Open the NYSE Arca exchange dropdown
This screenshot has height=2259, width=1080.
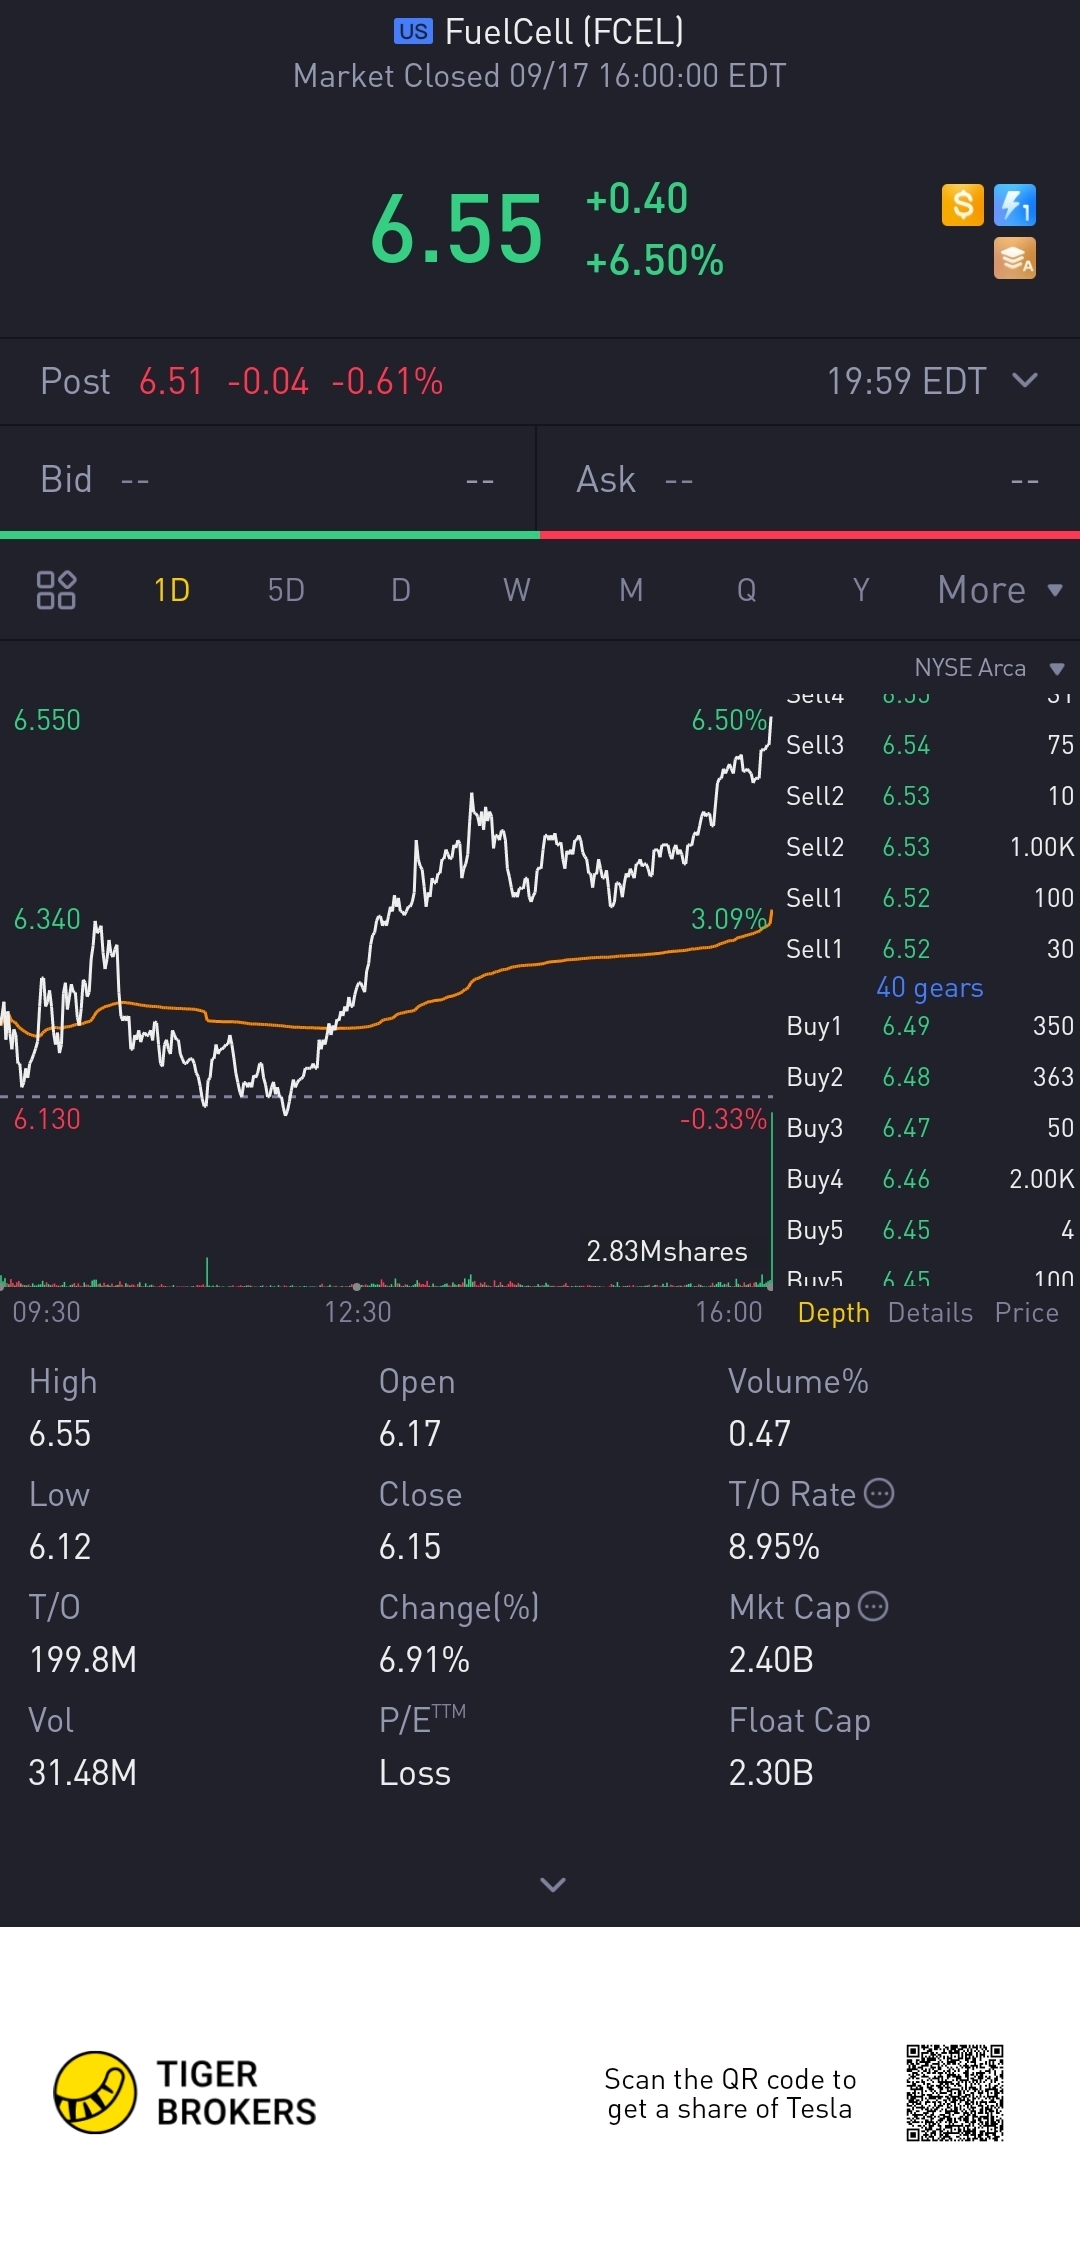click(990, 668)
